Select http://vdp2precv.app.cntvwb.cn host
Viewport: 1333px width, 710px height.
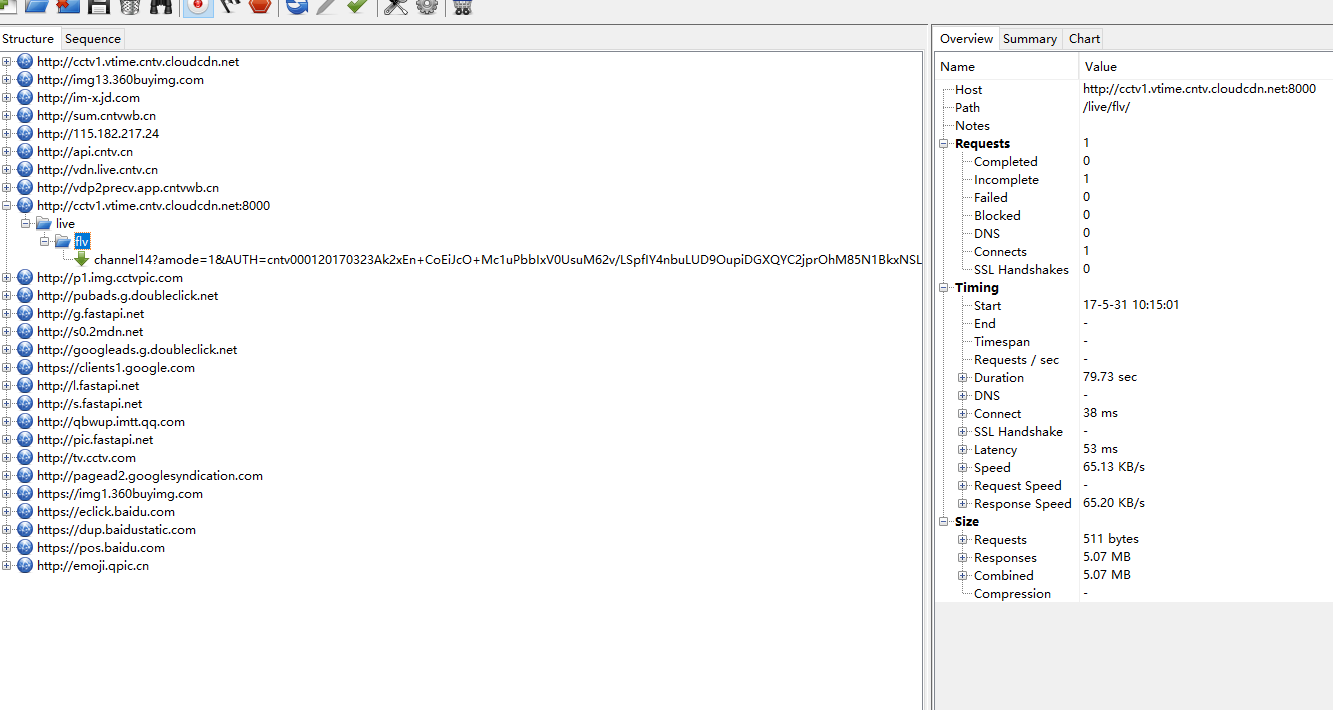click(x=128, y=188)
